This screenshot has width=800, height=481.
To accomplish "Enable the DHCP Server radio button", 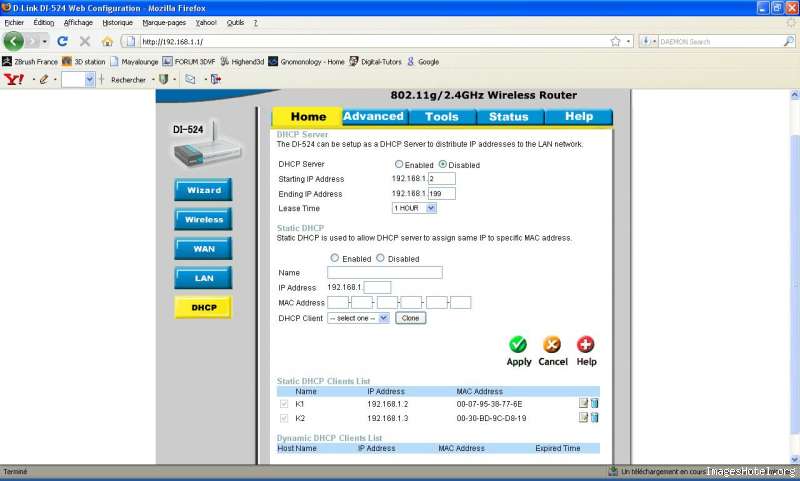I will tap(399, 164).
